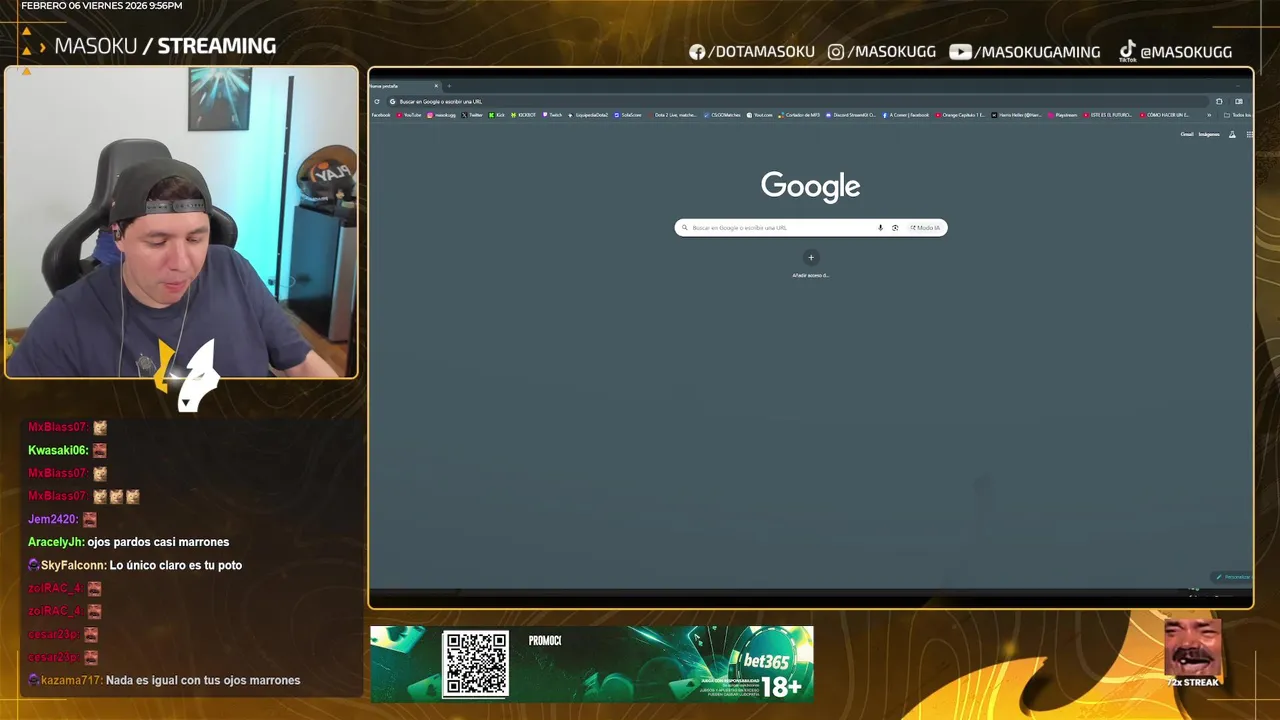1280x720 pixels.
Task: Click chat message 'ojos pardos casi marrones'
Action: (158, 542)
